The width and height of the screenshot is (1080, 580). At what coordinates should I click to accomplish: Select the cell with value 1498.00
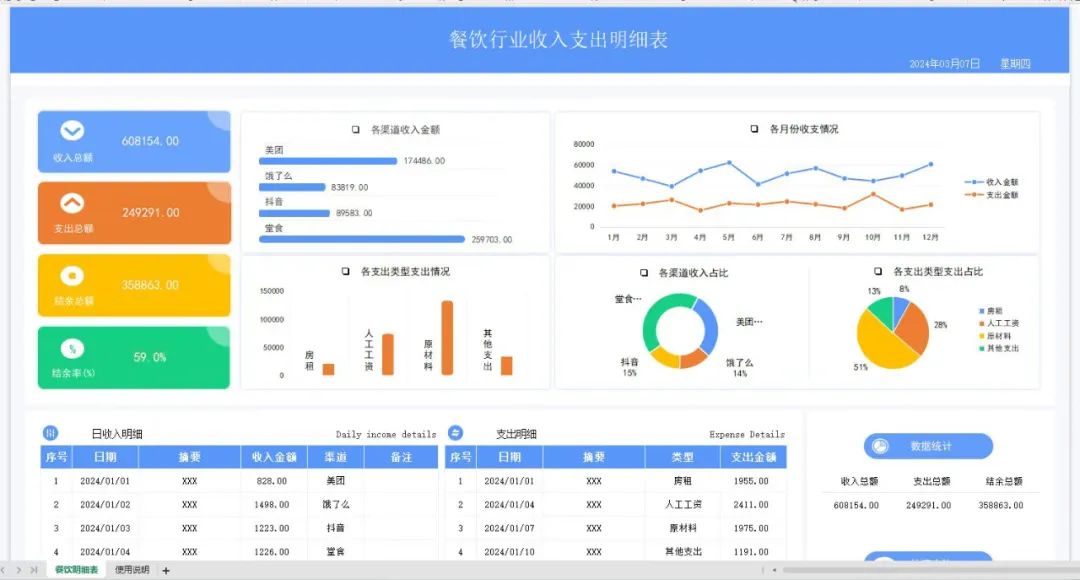[273, 504]
